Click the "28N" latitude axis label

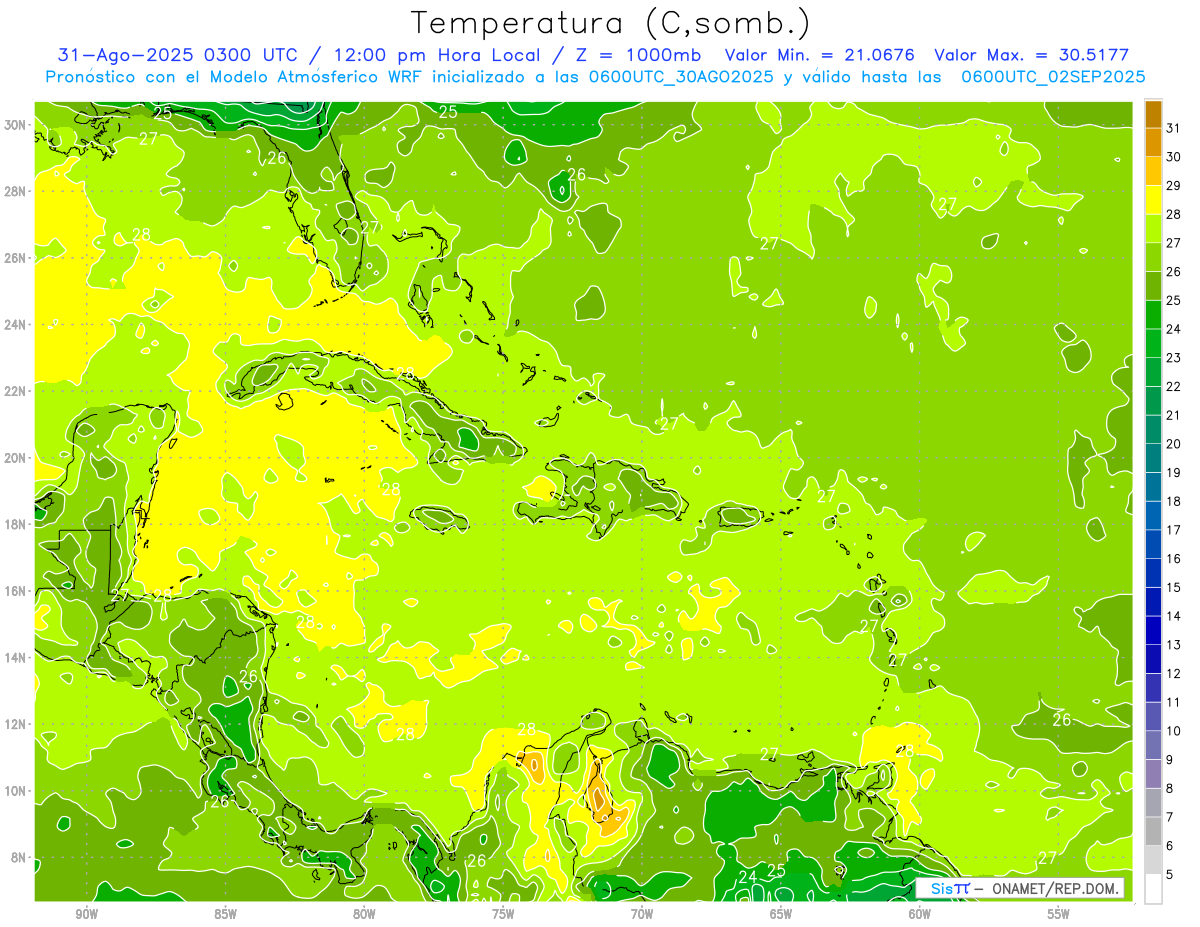tap(17, 191)
